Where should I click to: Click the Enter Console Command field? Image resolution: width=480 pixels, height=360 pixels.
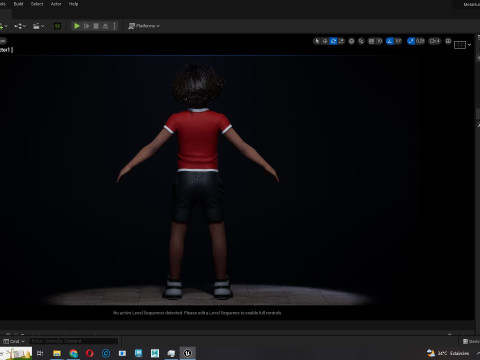[x=74, y=341]
